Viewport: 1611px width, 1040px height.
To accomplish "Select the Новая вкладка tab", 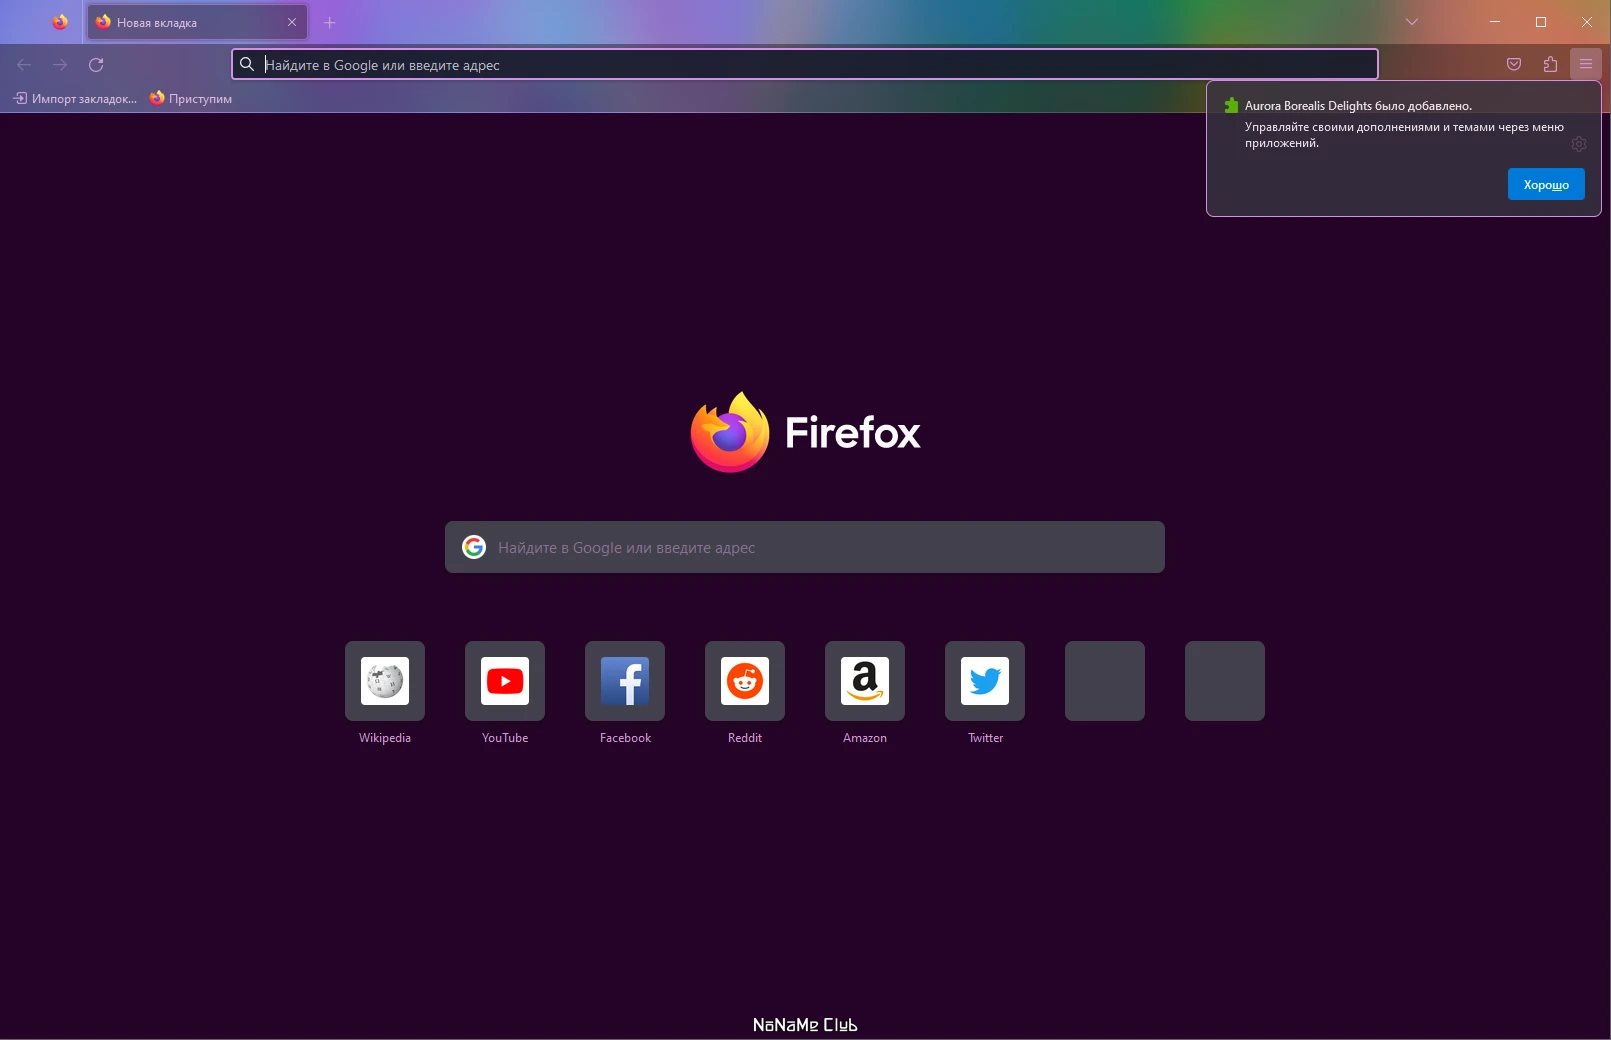I will (197, 22).
